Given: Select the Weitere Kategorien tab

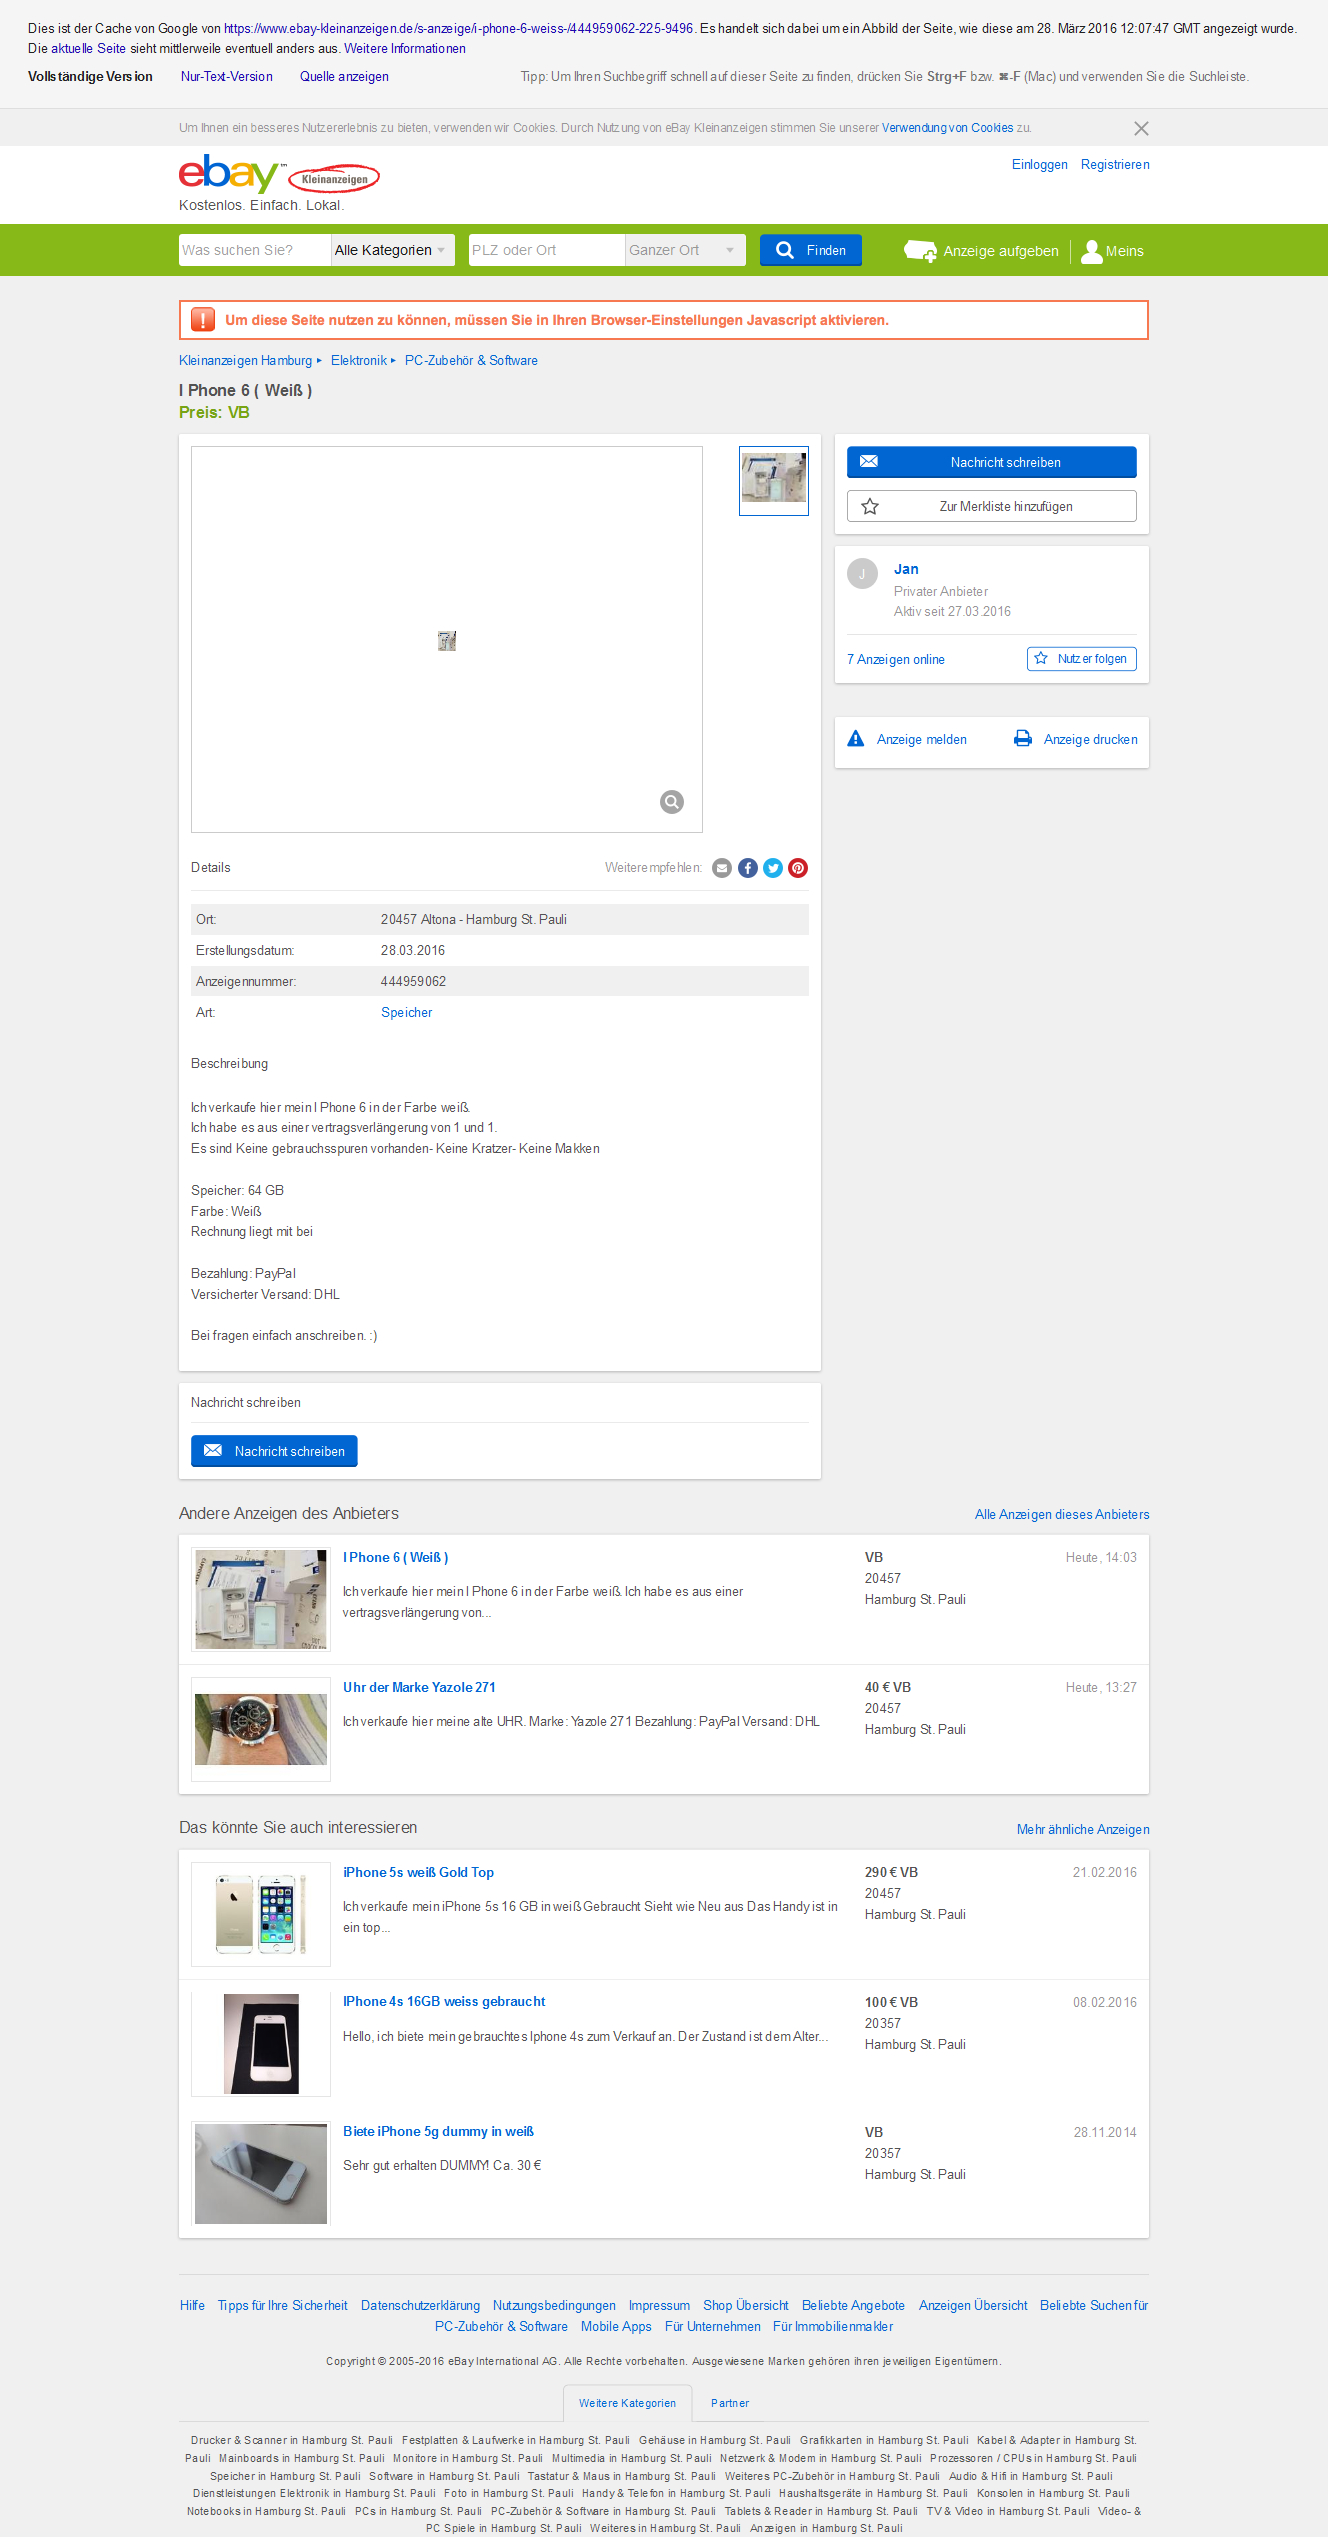Looking at the screenshot, I should [x=627, y=2403].
